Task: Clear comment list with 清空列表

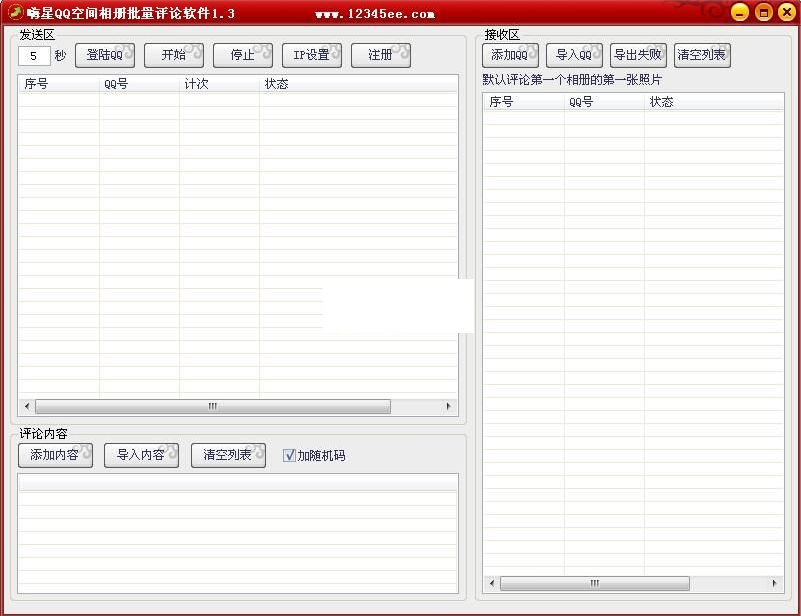Action: click(228, 455)
